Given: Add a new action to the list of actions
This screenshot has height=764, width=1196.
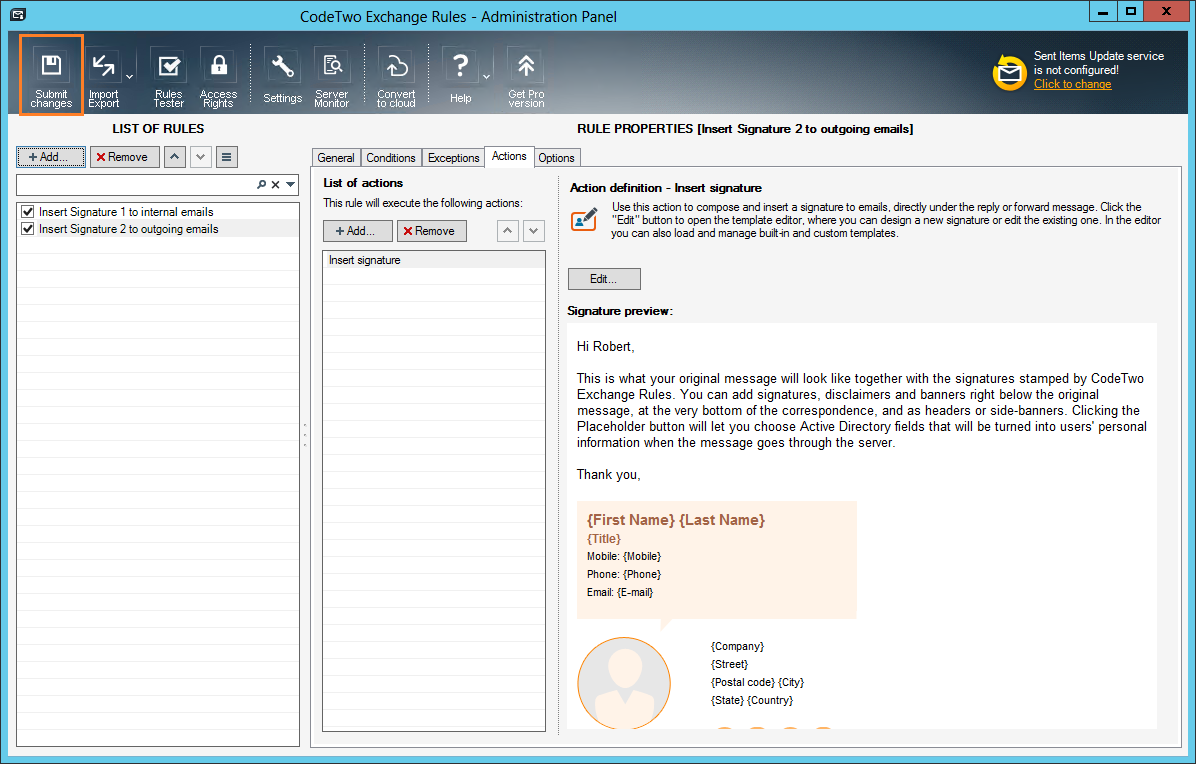Looking at the screenshot, I should click(358, 231).
